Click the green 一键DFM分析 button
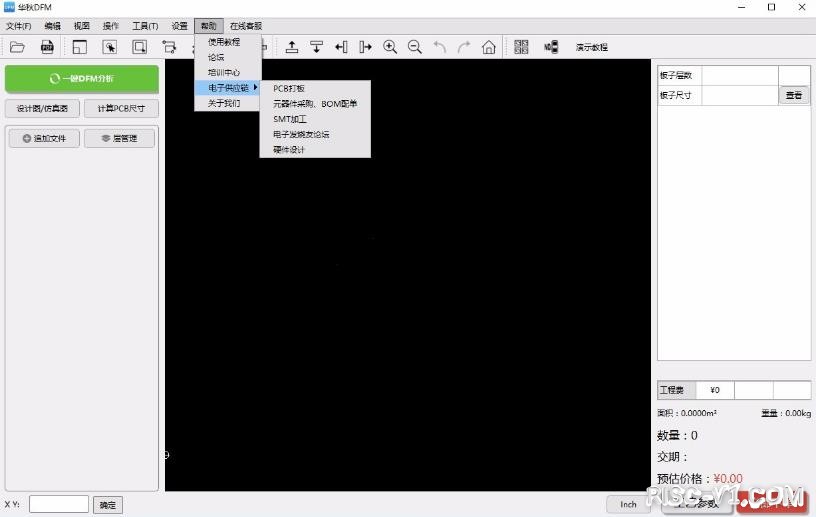 pos(82,78)
